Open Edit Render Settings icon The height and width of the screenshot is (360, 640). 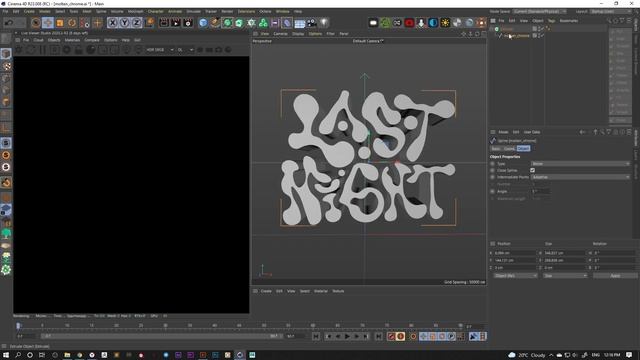tap(188, 23)
